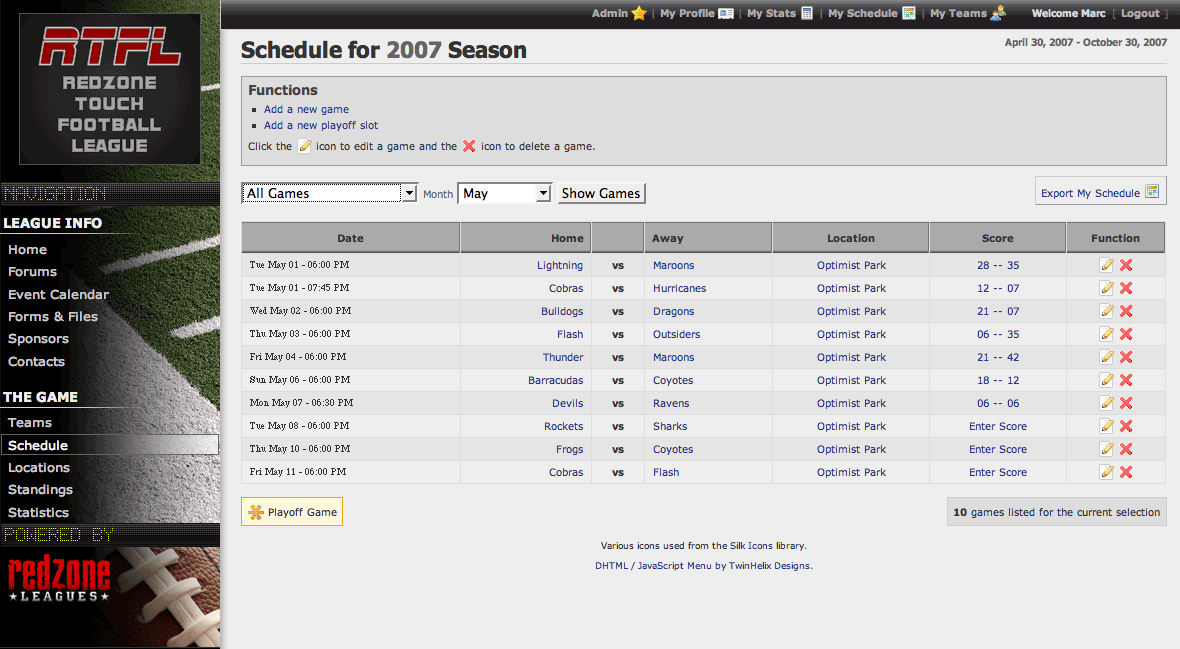The width and height of the screenshot is (1180, 649).
Task: Select Teams in the sidebar menu
Action: [x=30, y=423]
